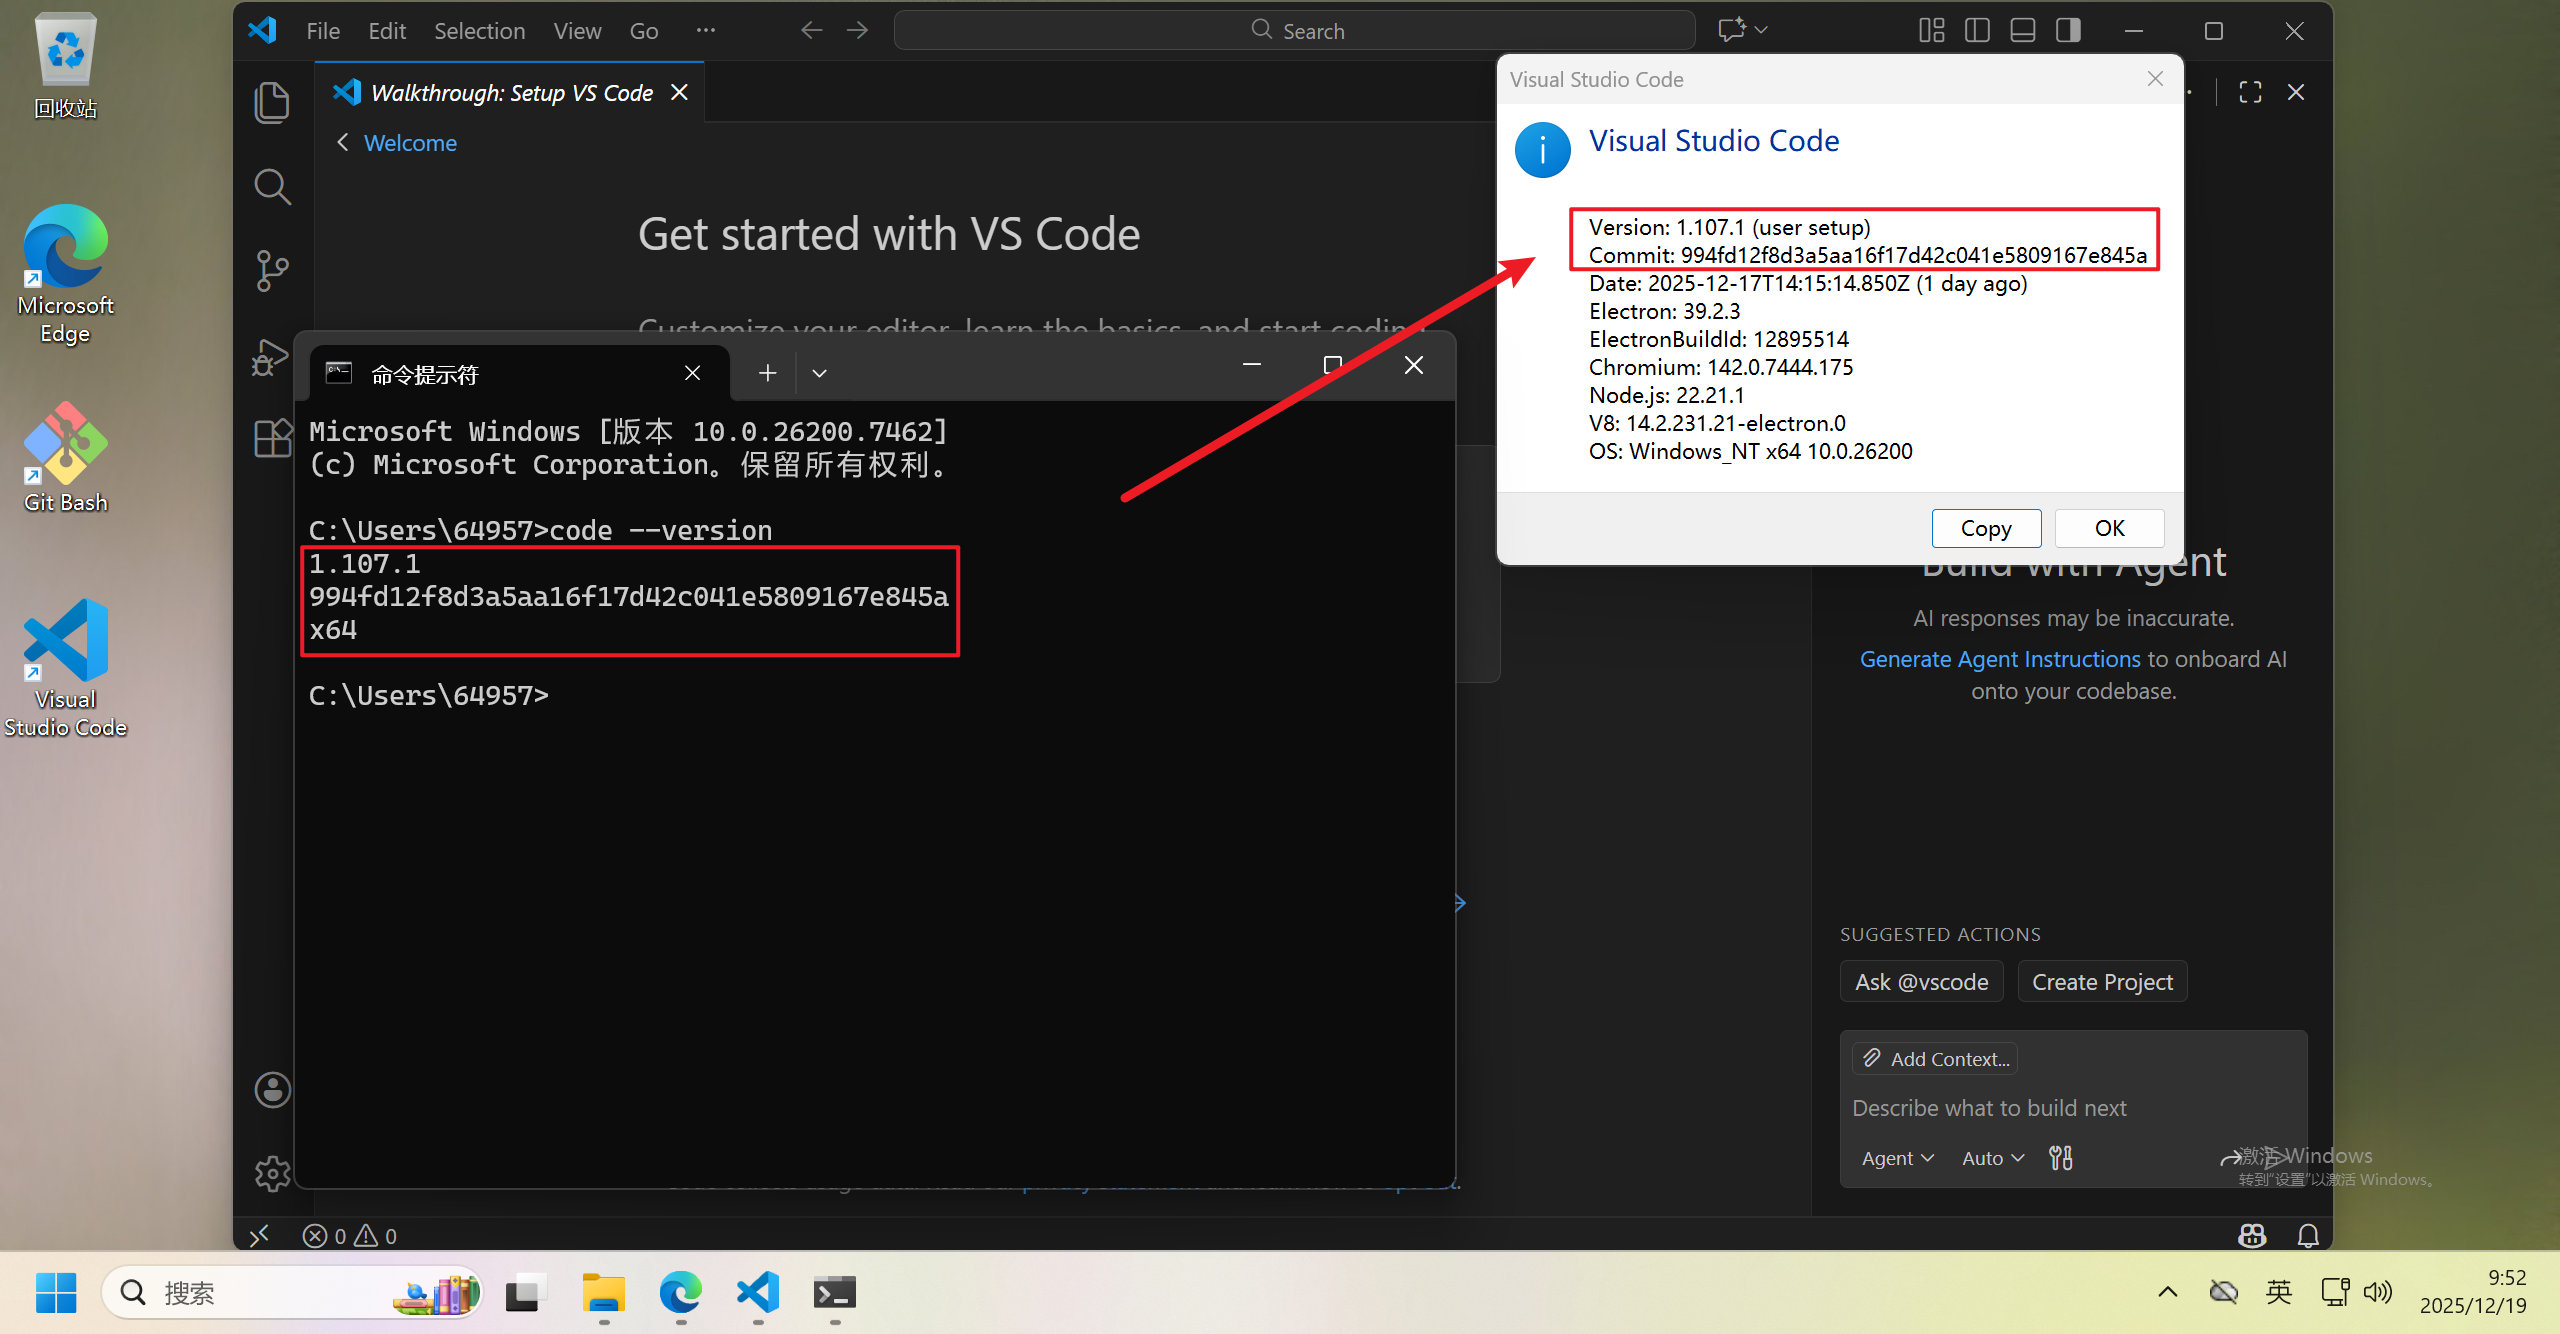
Task: Open the Configure Tools icon in chat
Action: [x=2061, y=1158]
